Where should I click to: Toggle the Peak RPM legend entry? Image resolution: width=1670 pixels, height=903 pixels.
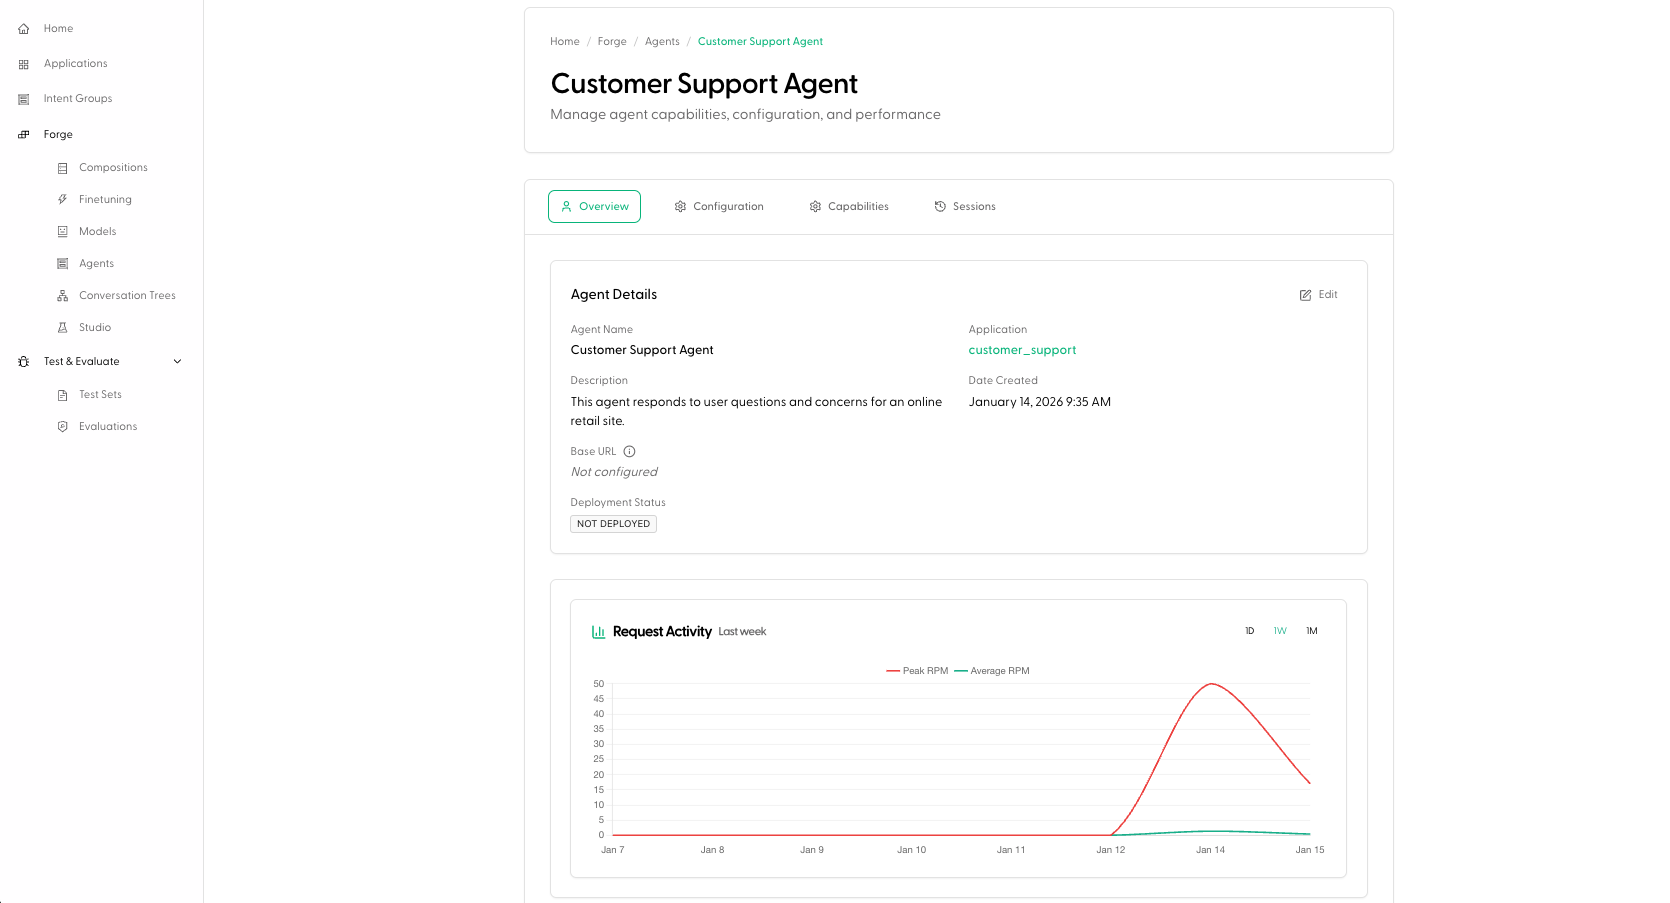pyautogui.click(x=916, y=670)
